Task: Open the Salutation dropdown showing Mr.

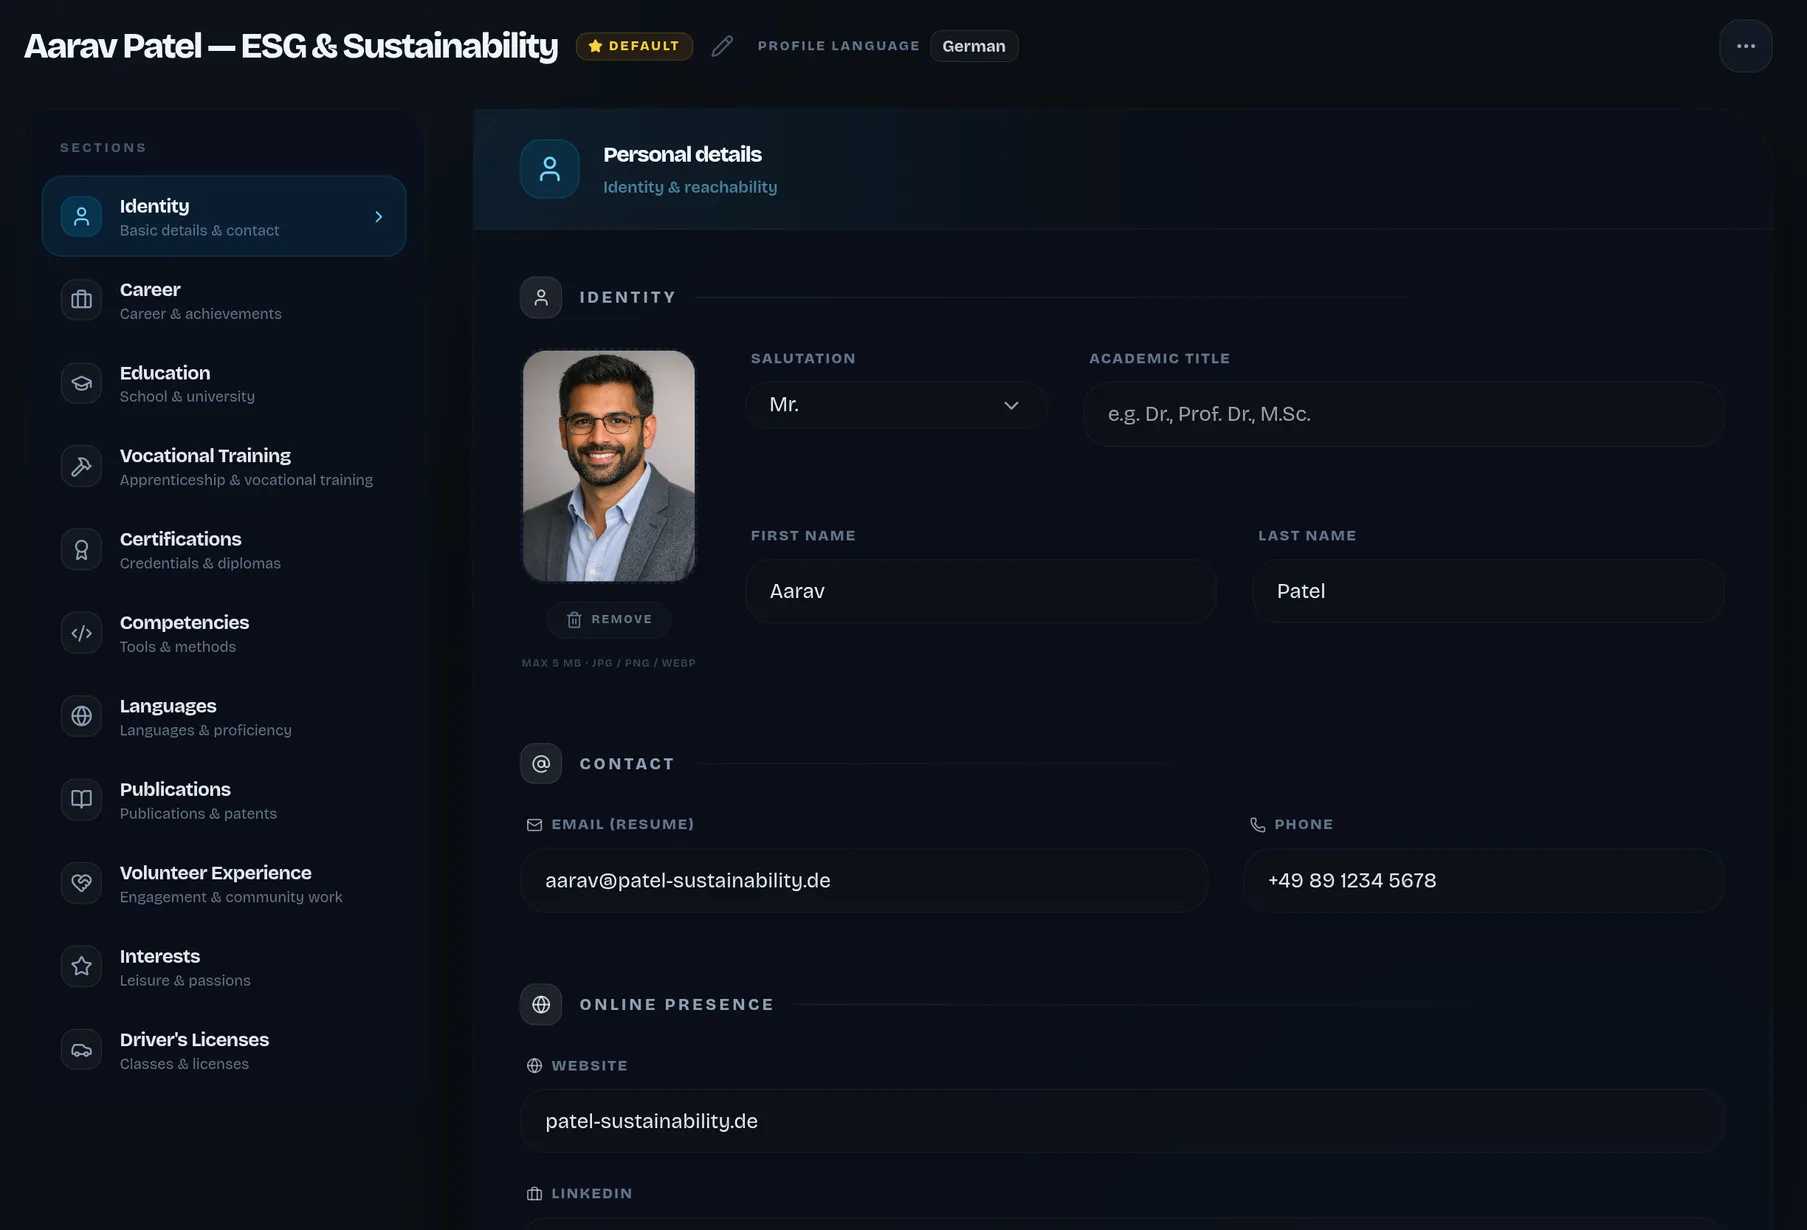Action: pos(896,405)
